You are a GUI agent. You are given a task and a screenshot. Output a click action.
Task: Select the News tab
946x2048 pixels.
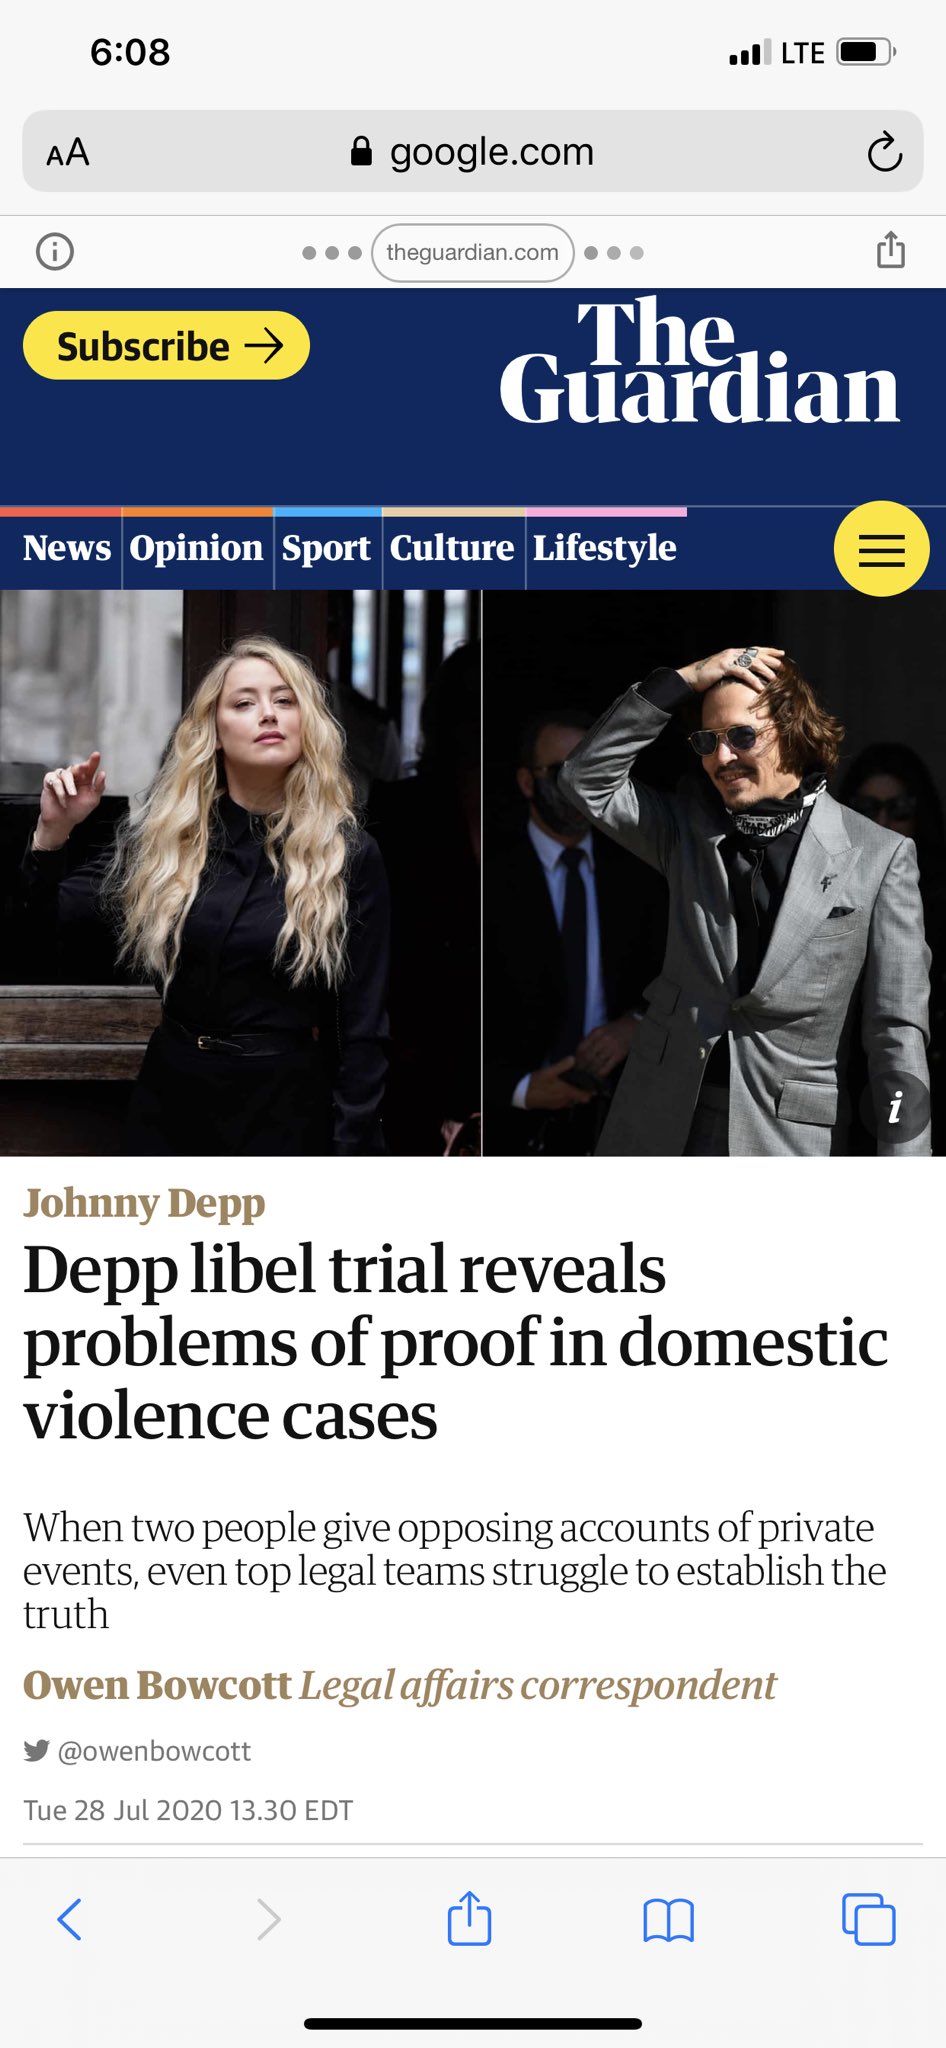click(x=66, y=548)
